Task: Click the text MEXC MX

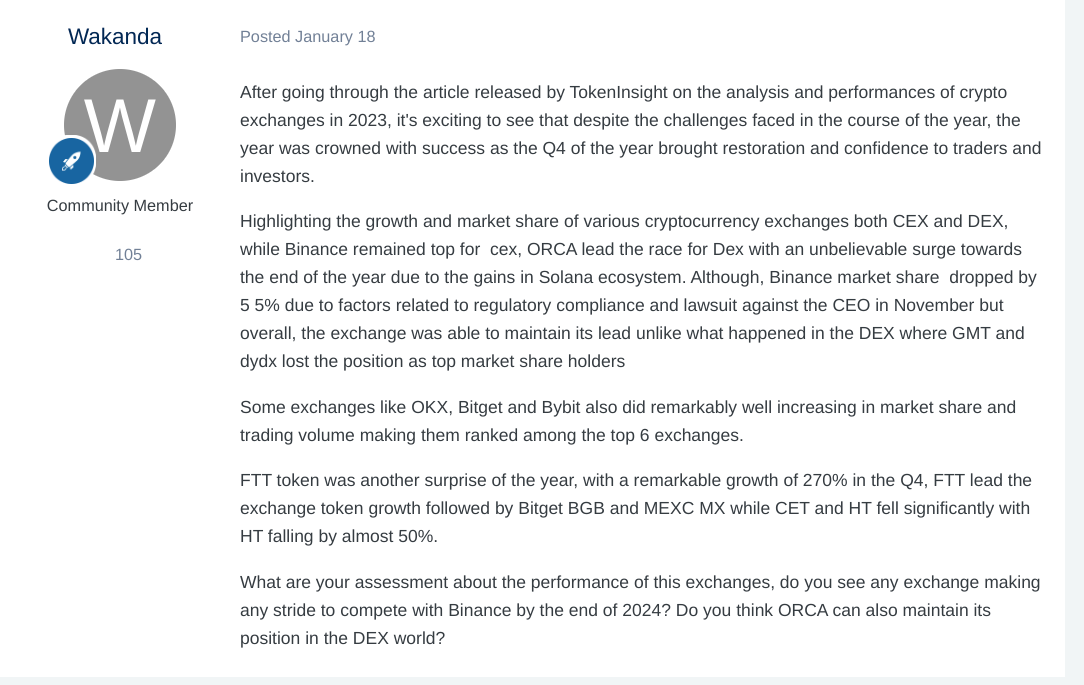Action: (684, 508)
